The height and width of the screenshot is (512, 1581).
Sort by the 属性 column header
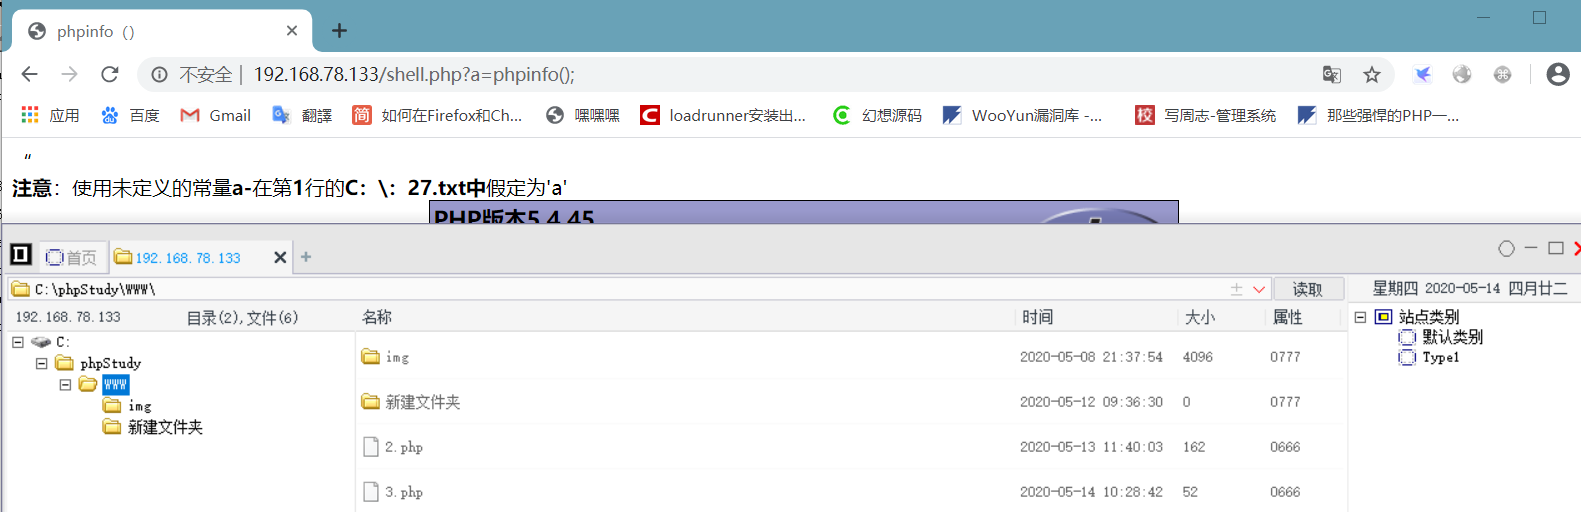(1287, 317)
